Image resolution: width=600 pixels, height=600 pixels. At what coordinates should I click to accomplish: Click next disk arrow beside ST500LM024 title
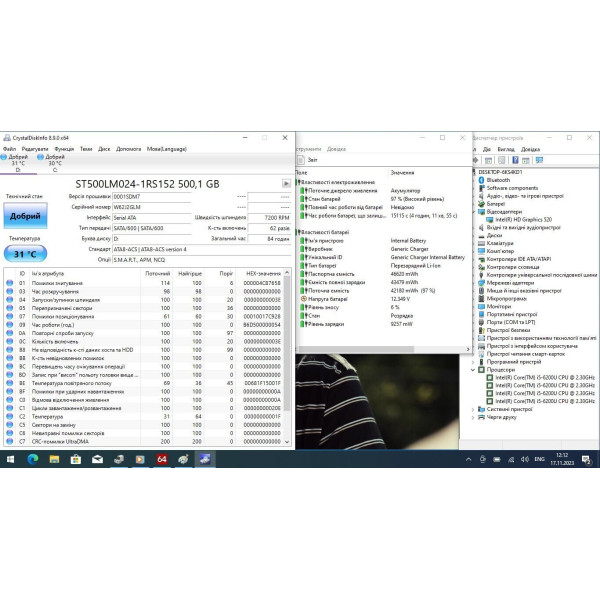pos(286,184)
